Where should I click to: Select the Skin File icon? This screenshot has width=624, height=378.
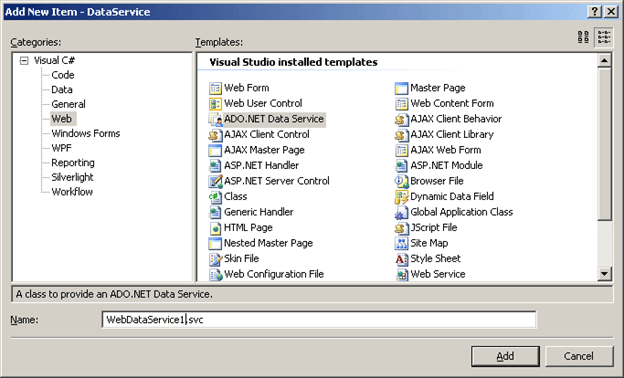point(215,259)
